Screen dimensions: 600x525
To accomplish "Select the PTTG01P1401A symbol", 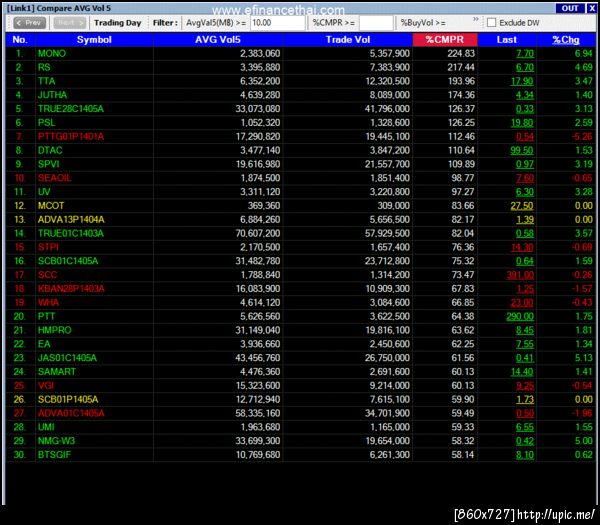I will 71,137.
